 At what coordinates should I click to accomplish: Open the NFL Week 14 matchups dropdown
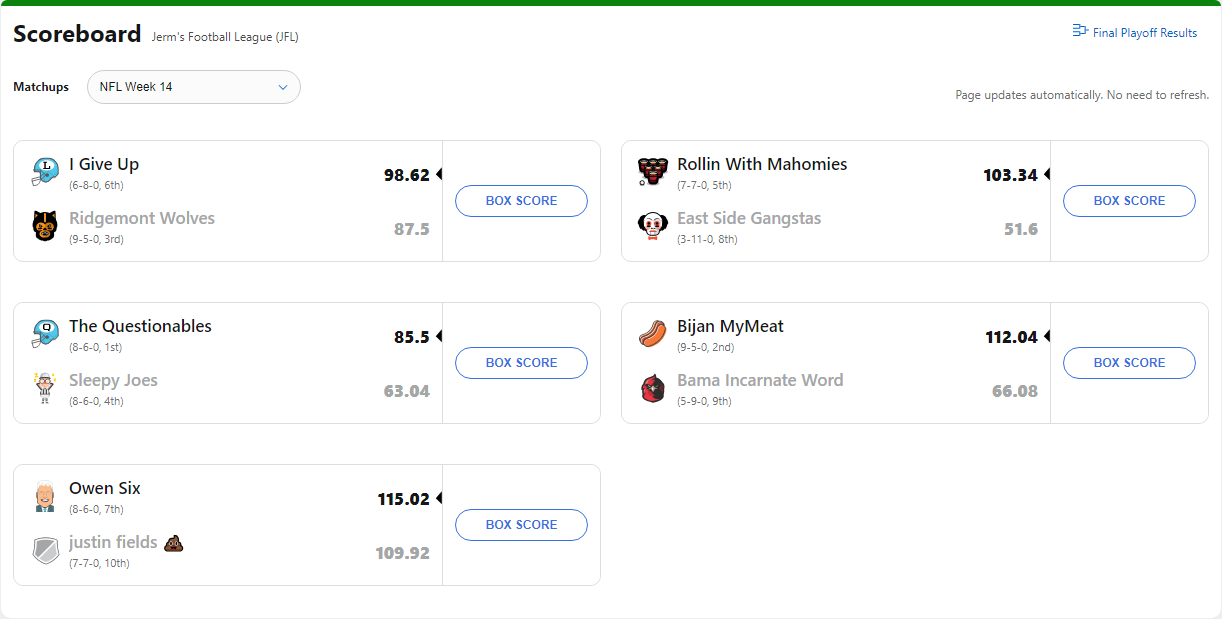194,87
